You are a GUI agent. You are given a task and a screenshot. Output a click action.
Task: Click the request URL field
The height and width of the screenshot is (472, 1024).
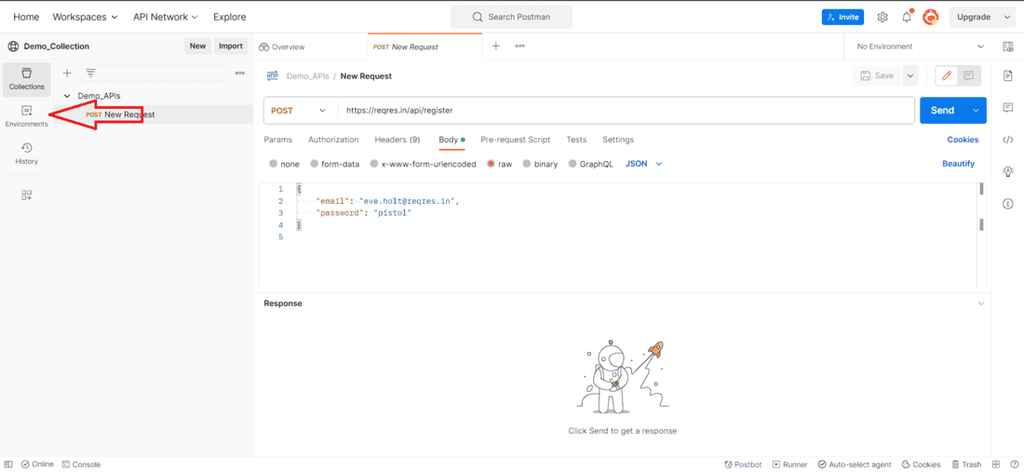click(625, 111)
